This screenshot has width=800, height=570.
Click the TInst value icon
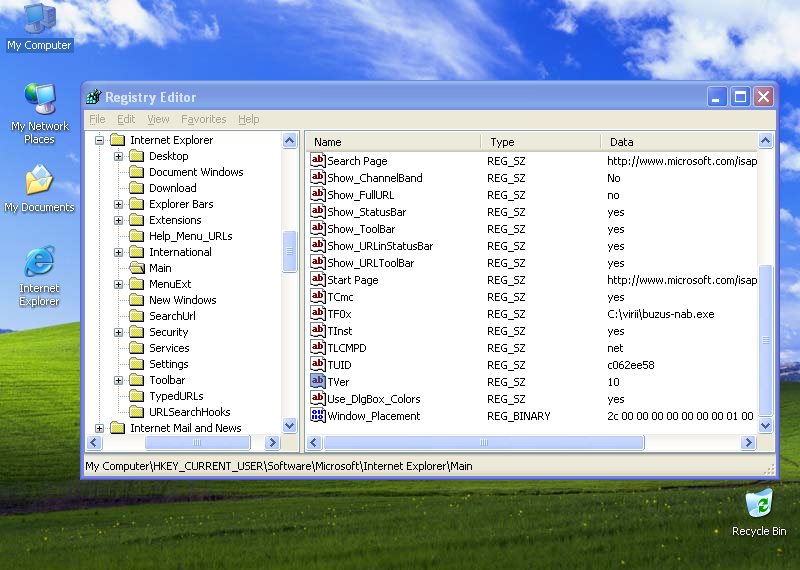(318, 330)
